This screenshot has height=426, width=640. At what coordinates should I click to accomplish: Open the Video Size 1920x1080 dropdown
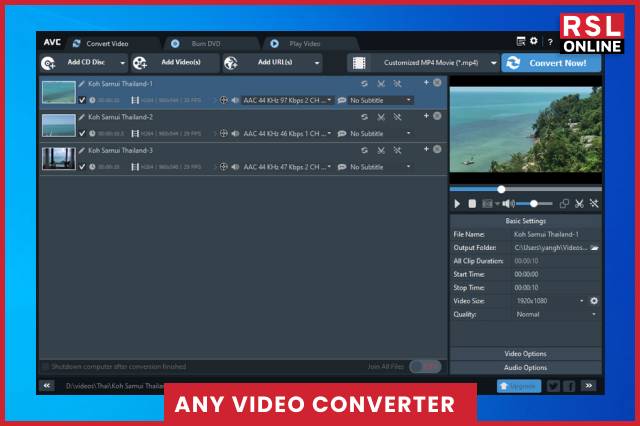(x=550, y=301)
